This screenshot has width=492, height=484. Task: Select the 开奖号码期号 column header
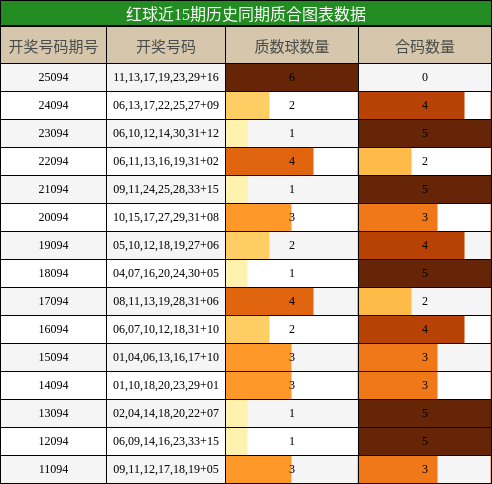click(x=53, y=46)
